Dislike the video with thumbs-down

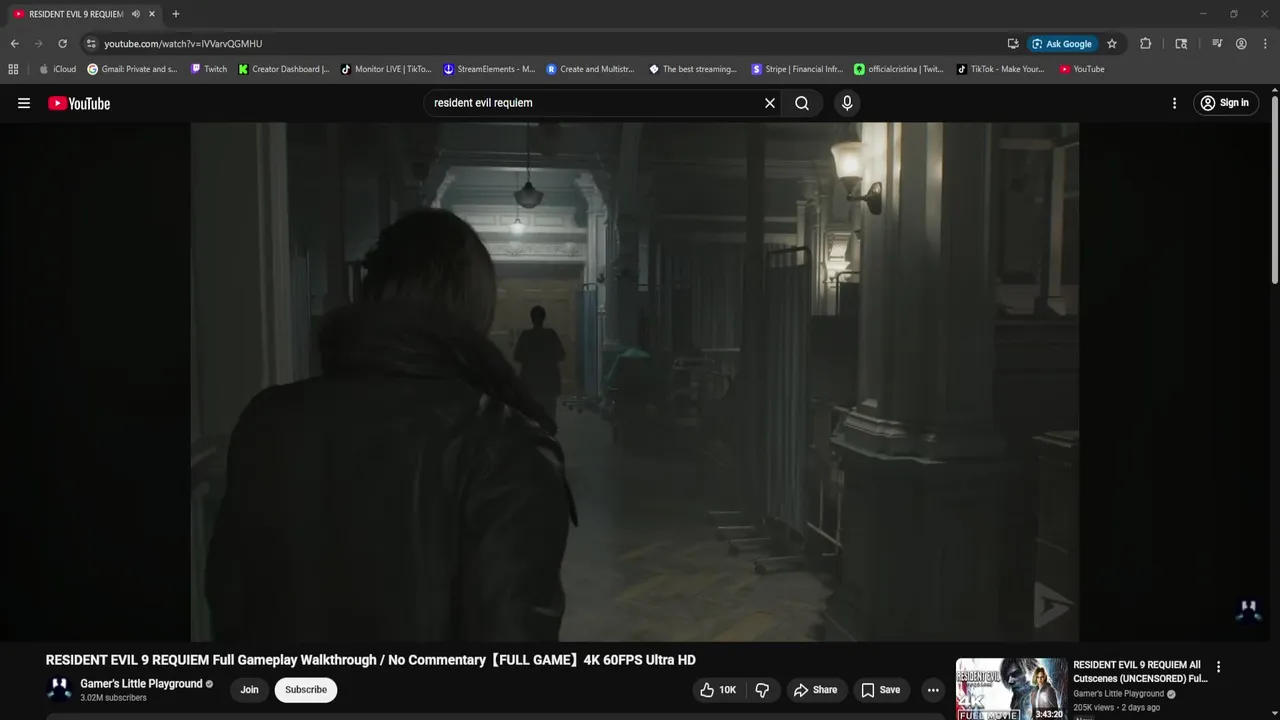pyautogui.click(x=763, y=690)
